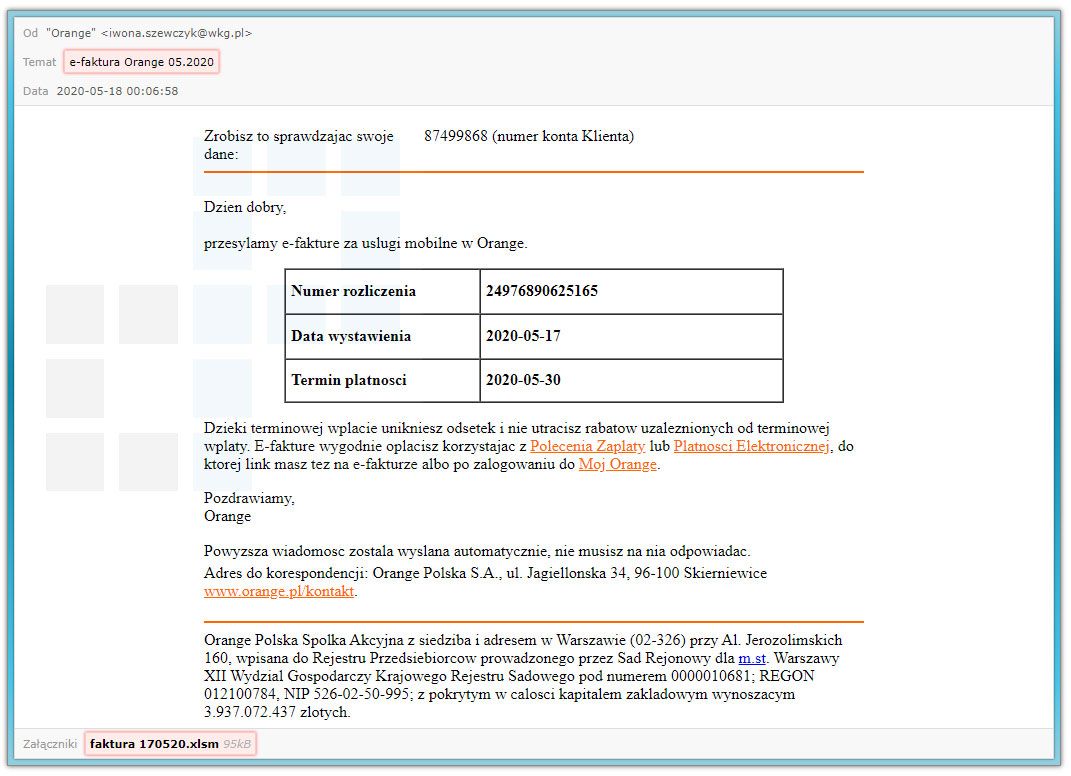Open the Platnosci Elektronicznej link

(x=751, y=446)
